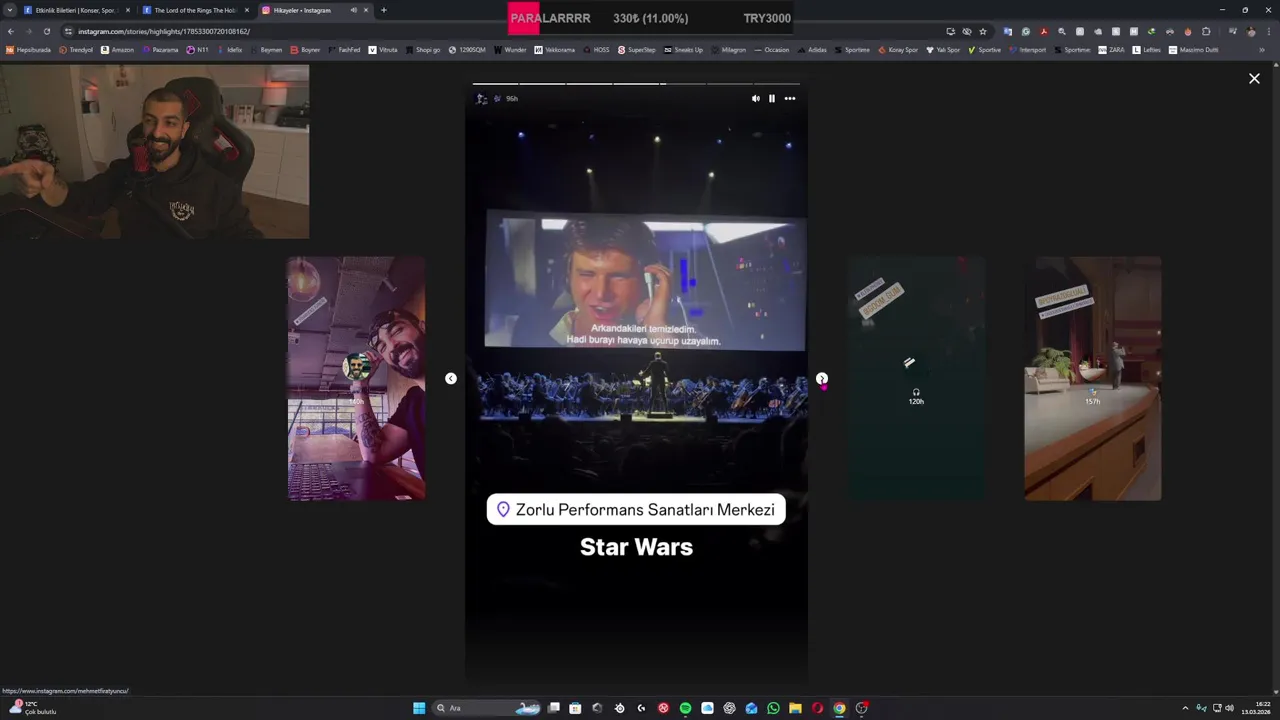
Task: Open the Trendyol bookmark
Action: 77,50
